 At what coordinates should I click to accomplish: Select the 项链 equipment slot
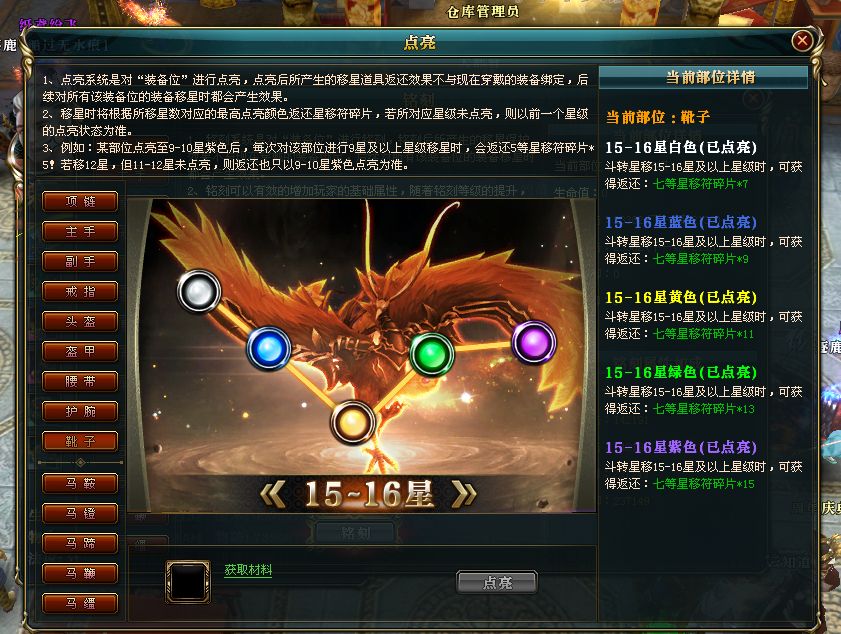80,202
